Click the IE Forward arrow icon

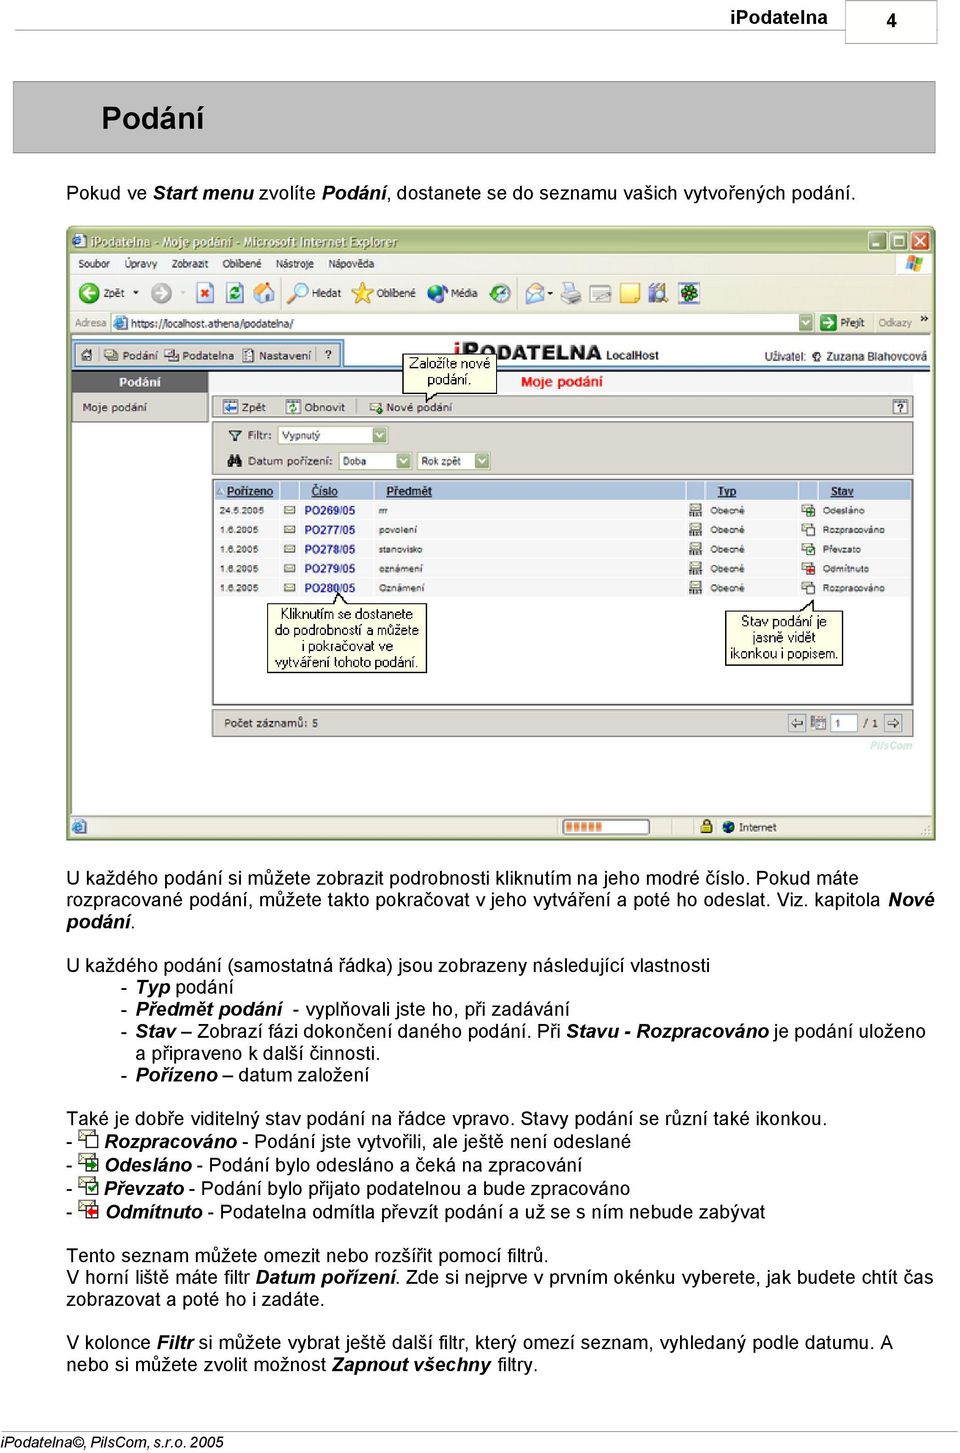click(x=161, y=293)
